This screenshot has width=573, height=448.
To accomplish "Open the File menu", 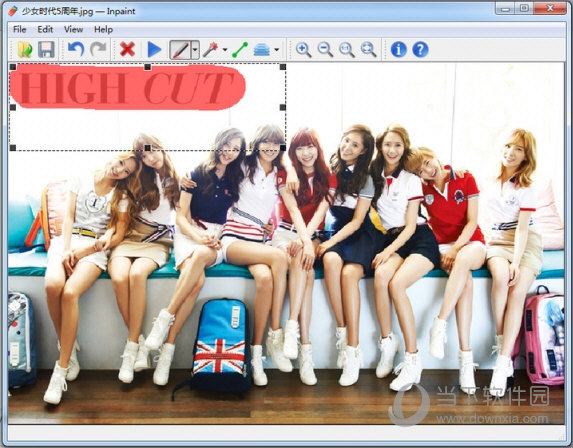I will click(x=19, y=30).
